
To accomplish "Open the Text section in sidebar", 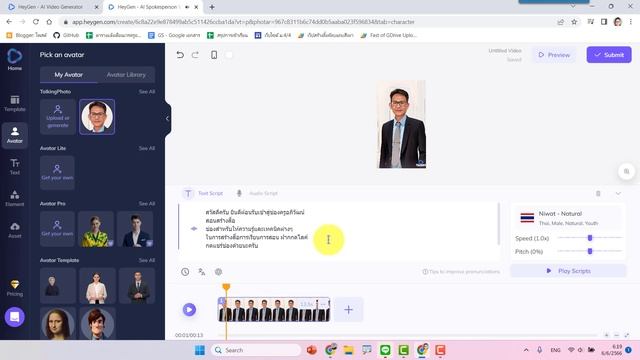I will [x=15, y=167].
